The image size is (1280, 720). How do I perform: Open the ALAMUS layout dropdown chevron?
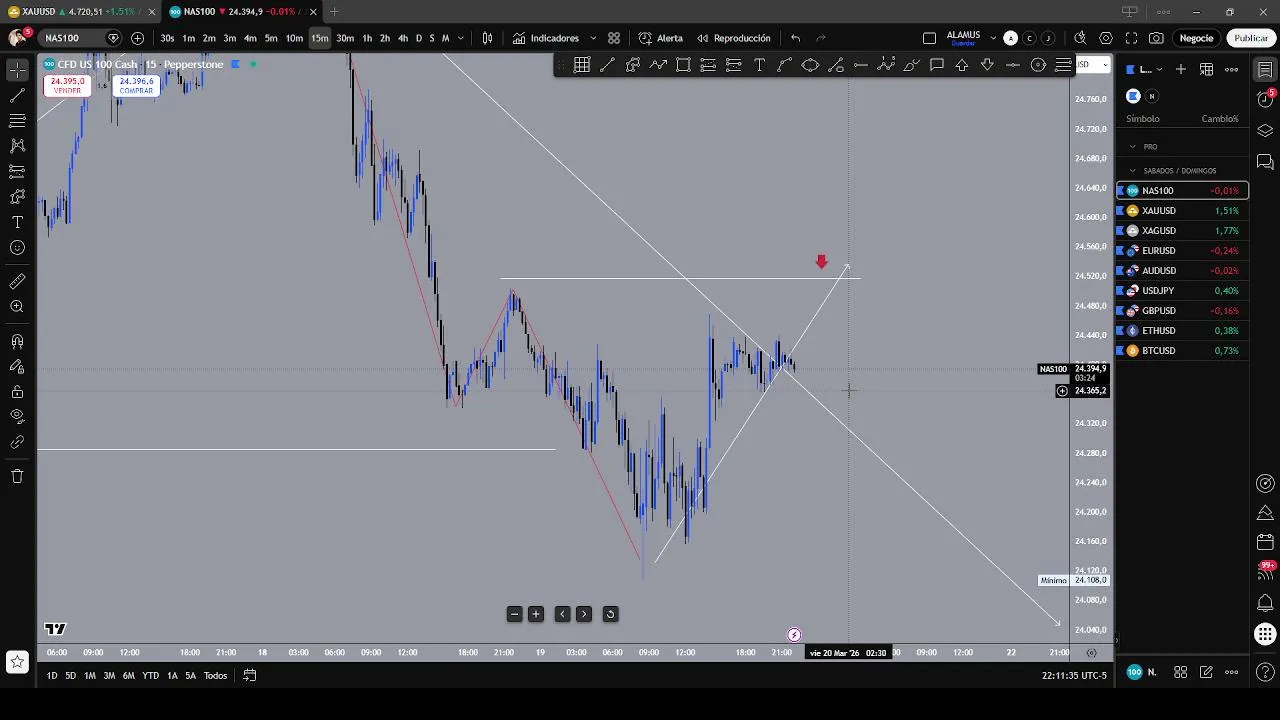pos(993,38)
